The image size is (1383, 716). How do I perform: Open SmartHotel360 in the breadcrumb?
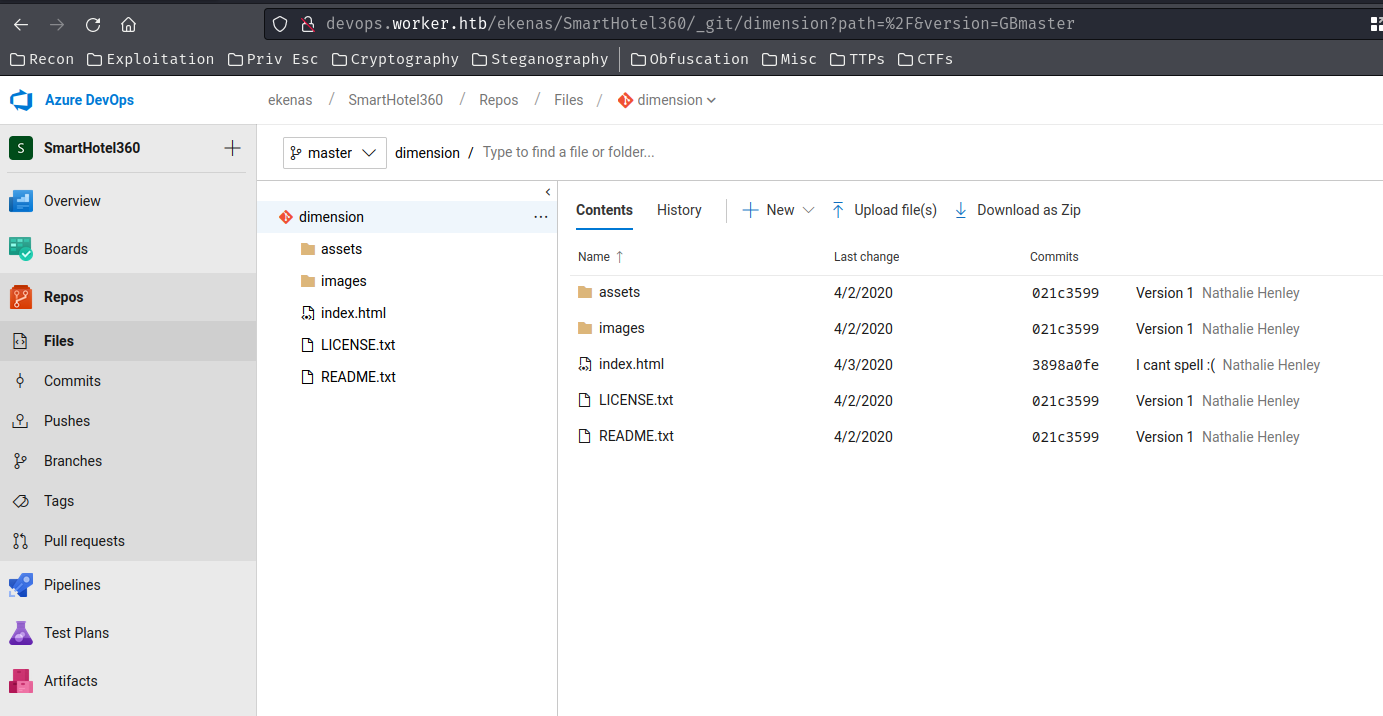point(395,100)
